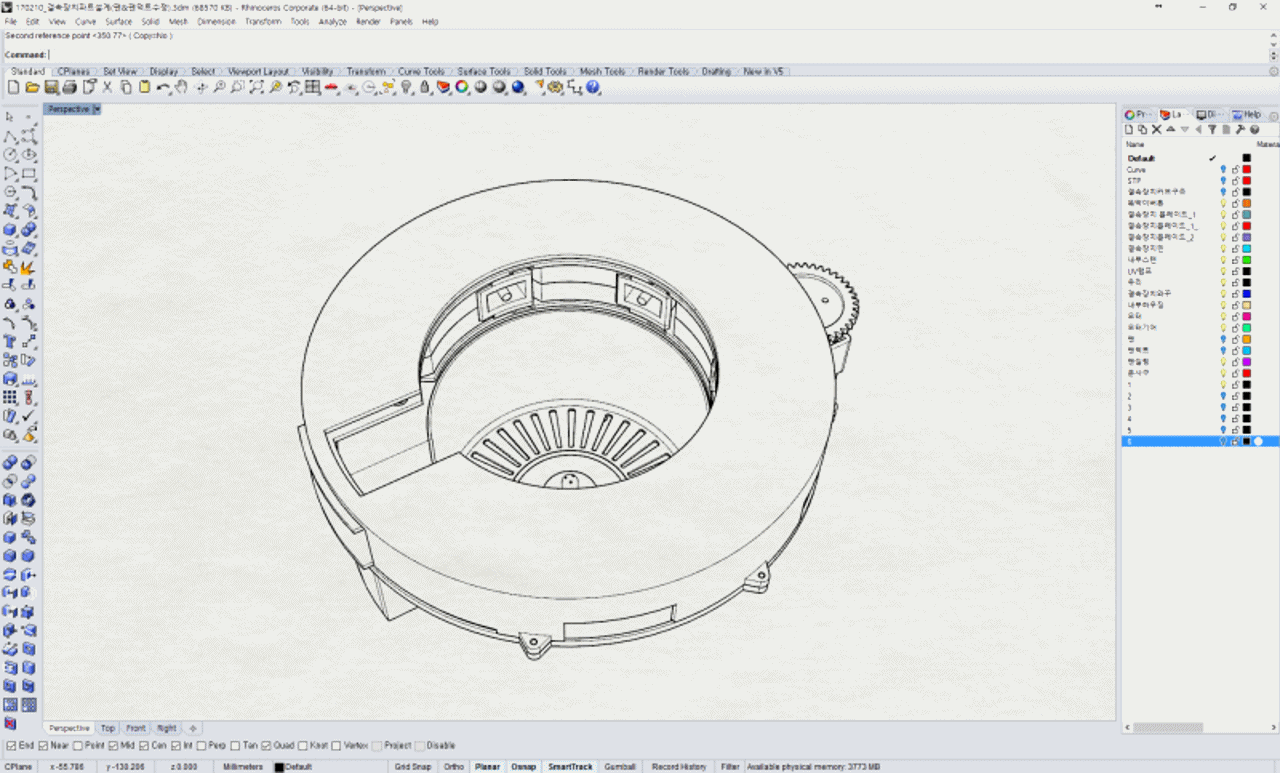The height and width of the screenshot is (773, 1280).
Task: Toggle visibility bulb of STP layer
Action: pos(1223,181)
